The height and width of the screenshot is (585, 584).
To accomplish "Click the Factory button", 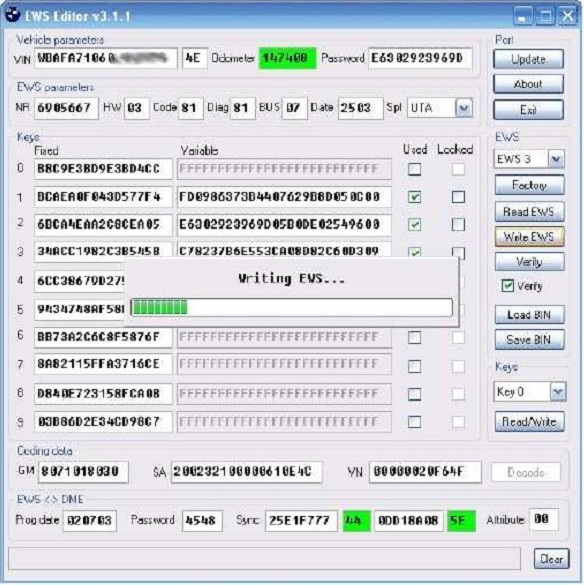I will pos(529,185).
